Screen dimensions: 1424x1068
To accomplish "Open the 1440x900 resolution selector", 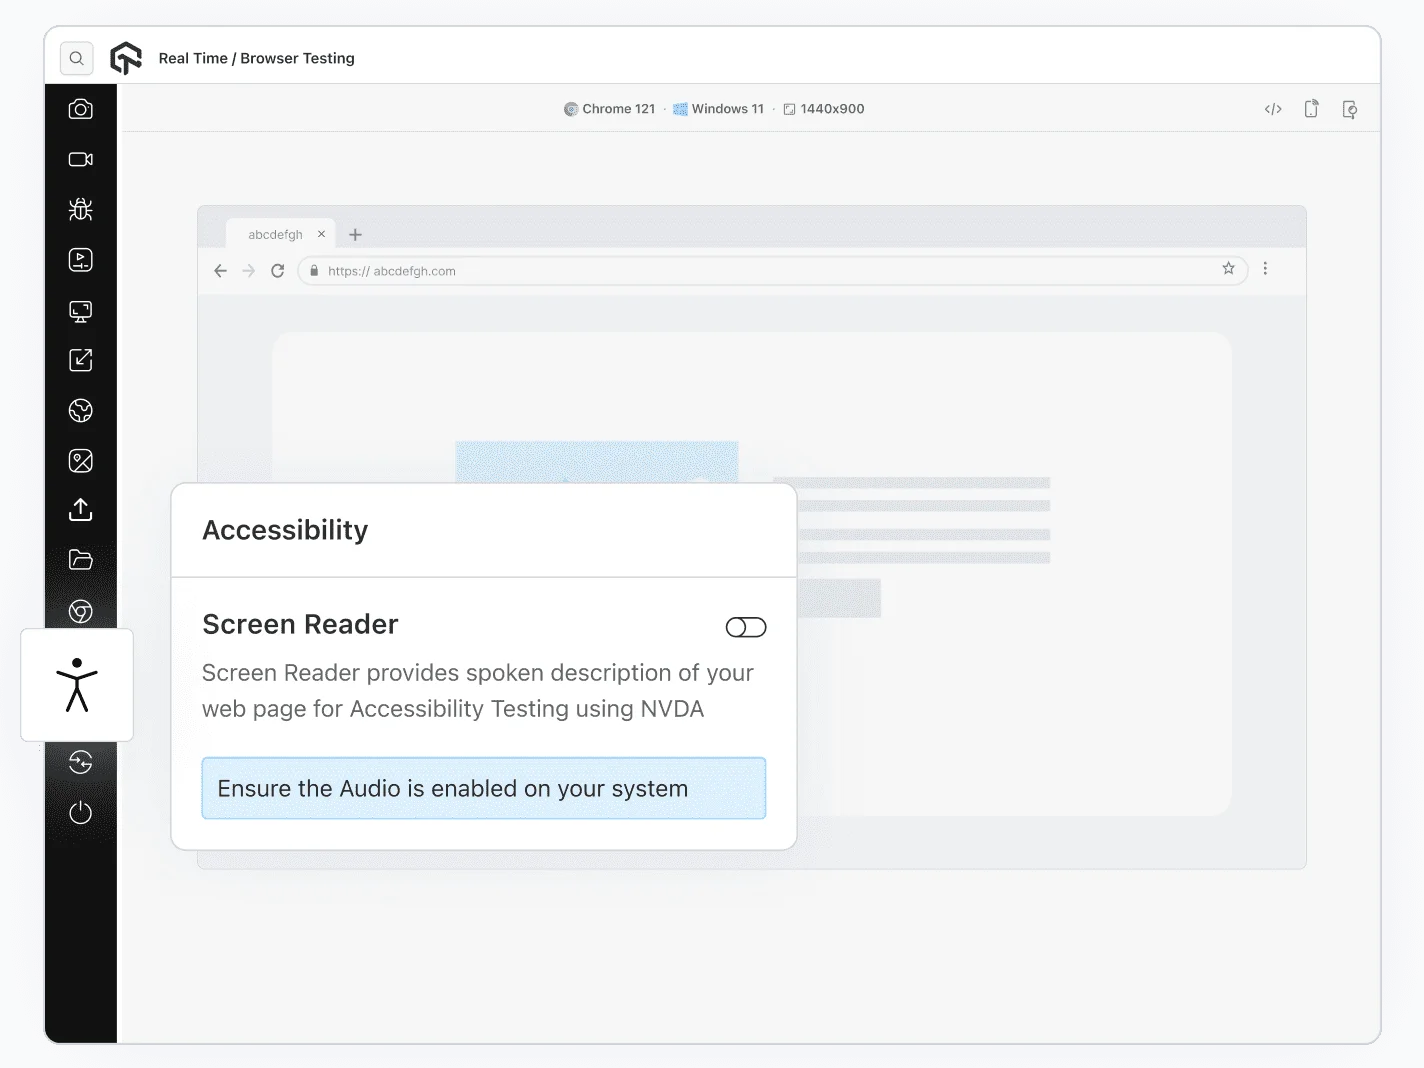I will [x=824, y=108].
